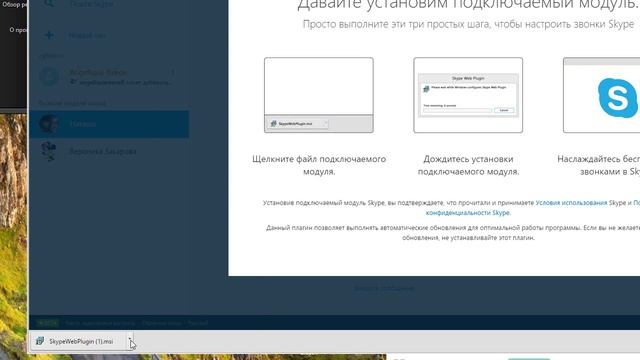Open the top contact's conversation by its name

(98, 72)
